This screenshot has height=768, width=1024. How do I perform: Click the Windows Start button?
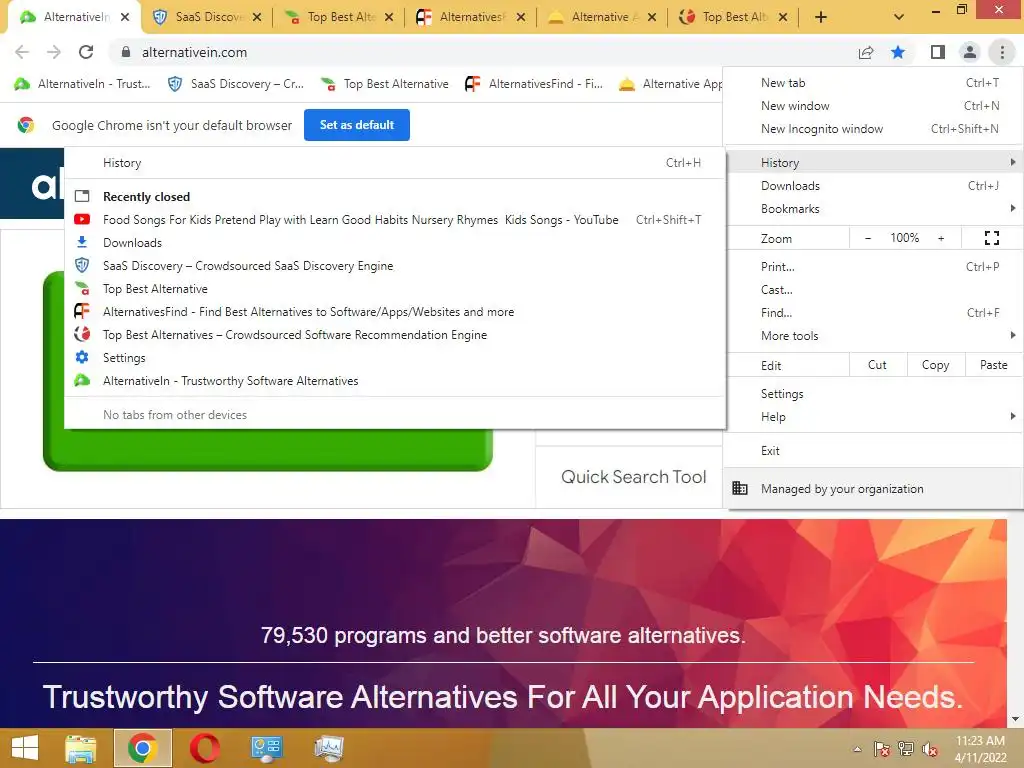click(x=25, y=748)
